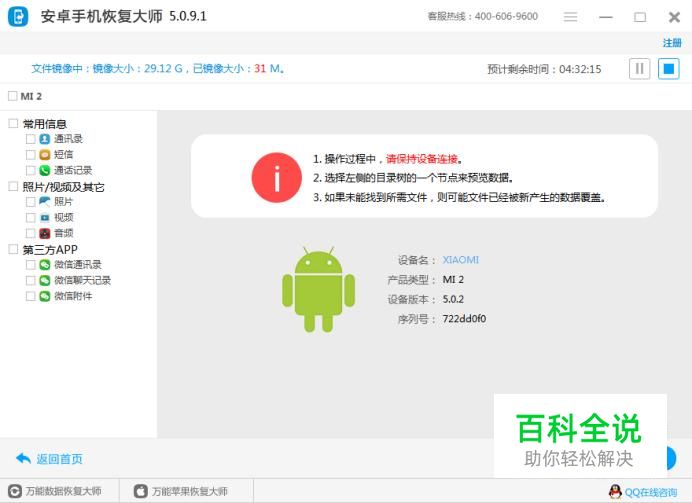Click the WeChat icon beside 微信附件
Viewport: 692px width, 503px height.
point(45,296)
